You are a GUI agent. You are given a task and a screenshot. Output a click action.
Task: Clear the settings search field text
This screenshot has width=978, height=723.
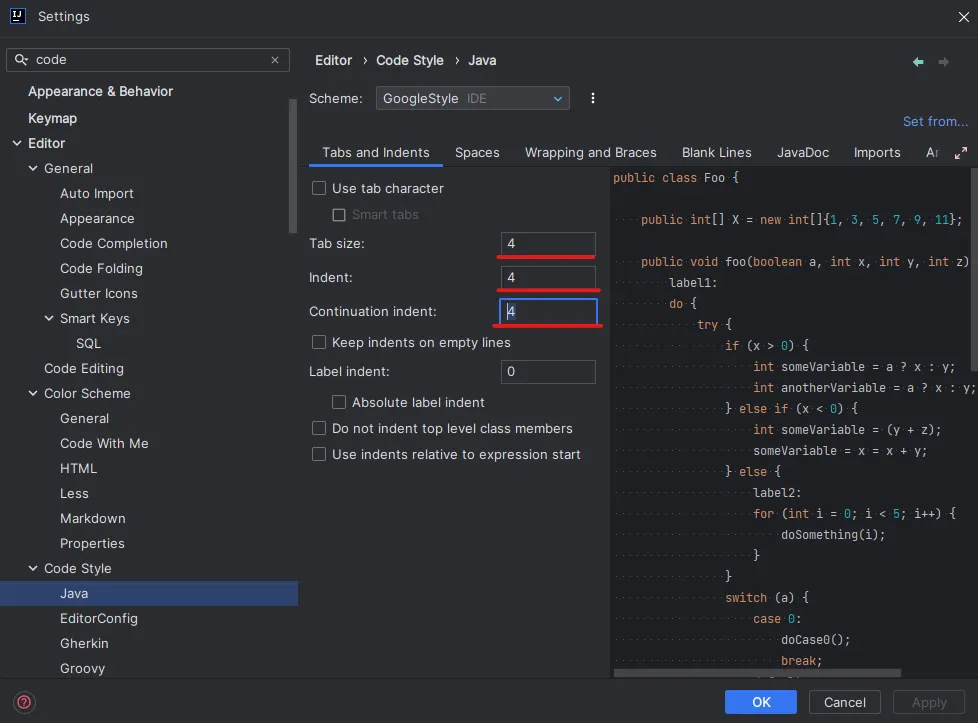tap(275, 60)
